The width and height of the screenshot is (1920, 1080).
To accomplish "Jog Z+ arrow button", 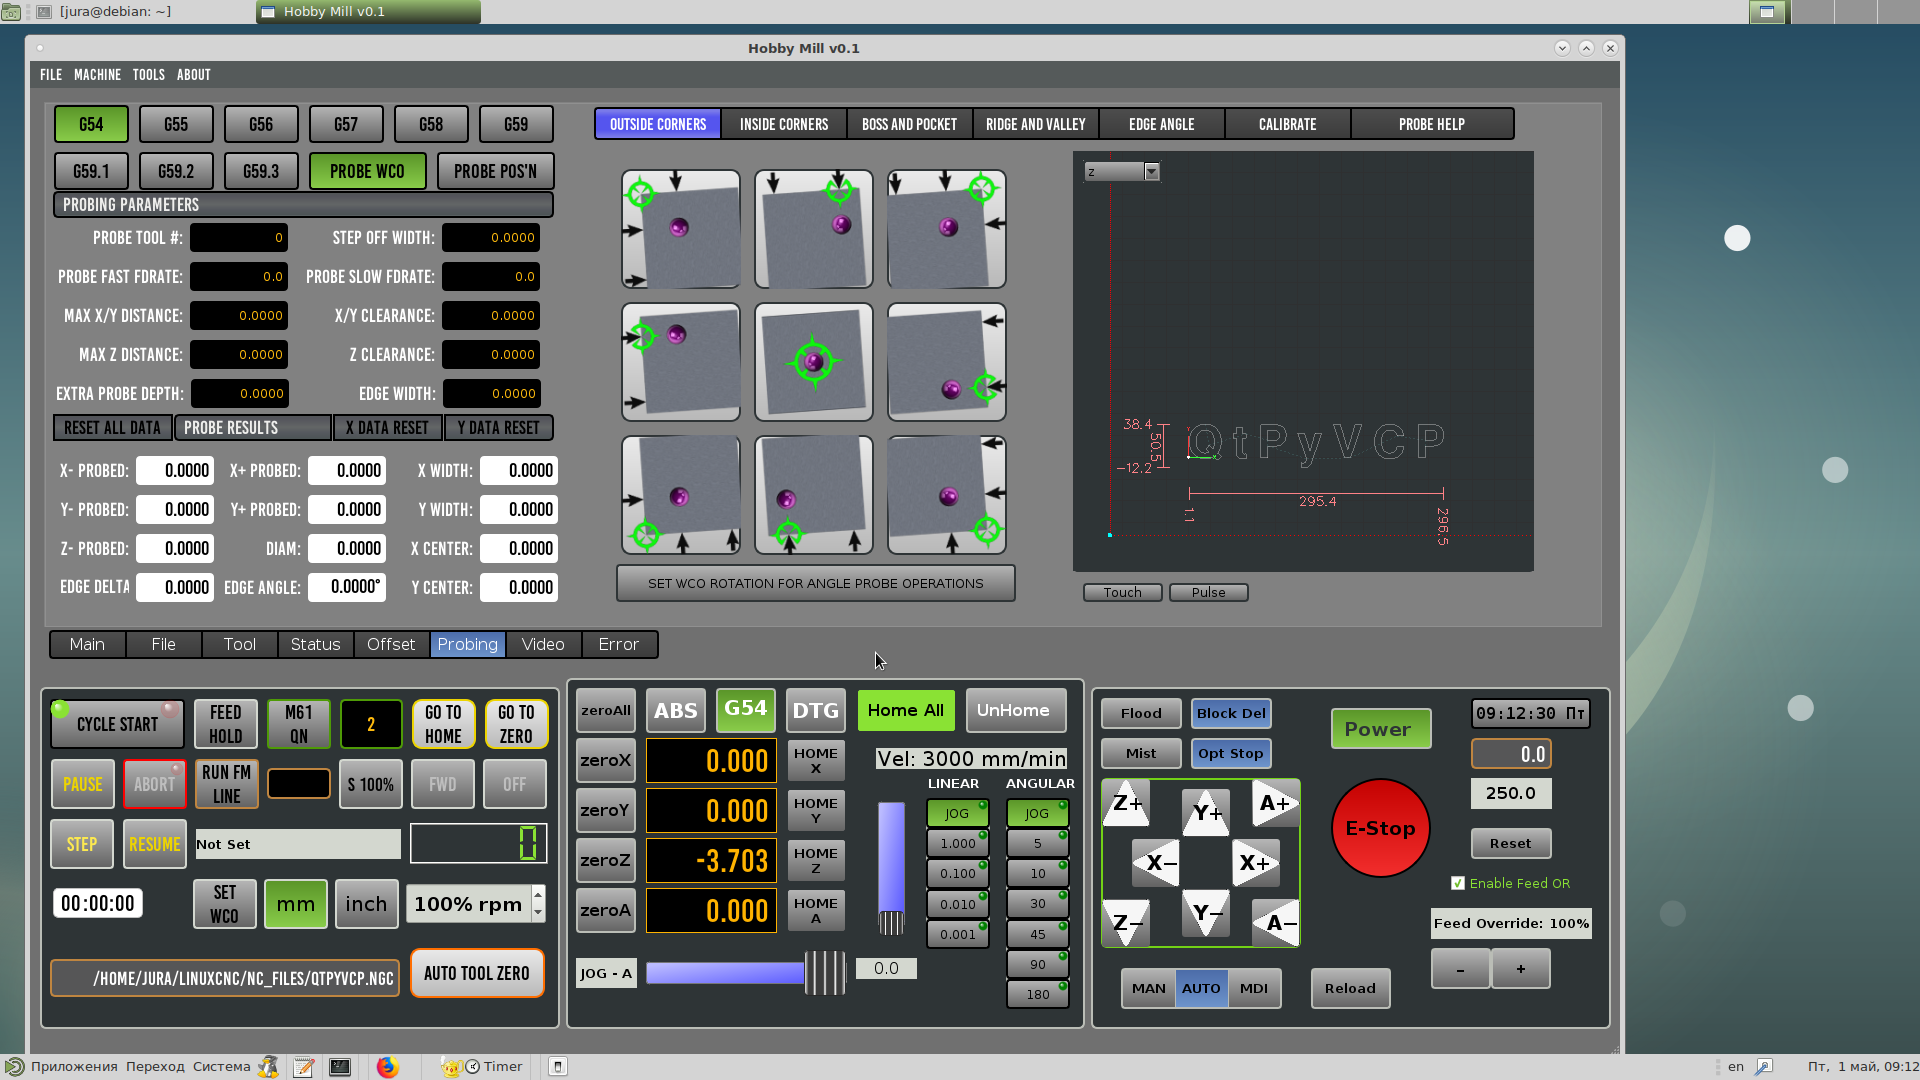I will coord(1127,803).
